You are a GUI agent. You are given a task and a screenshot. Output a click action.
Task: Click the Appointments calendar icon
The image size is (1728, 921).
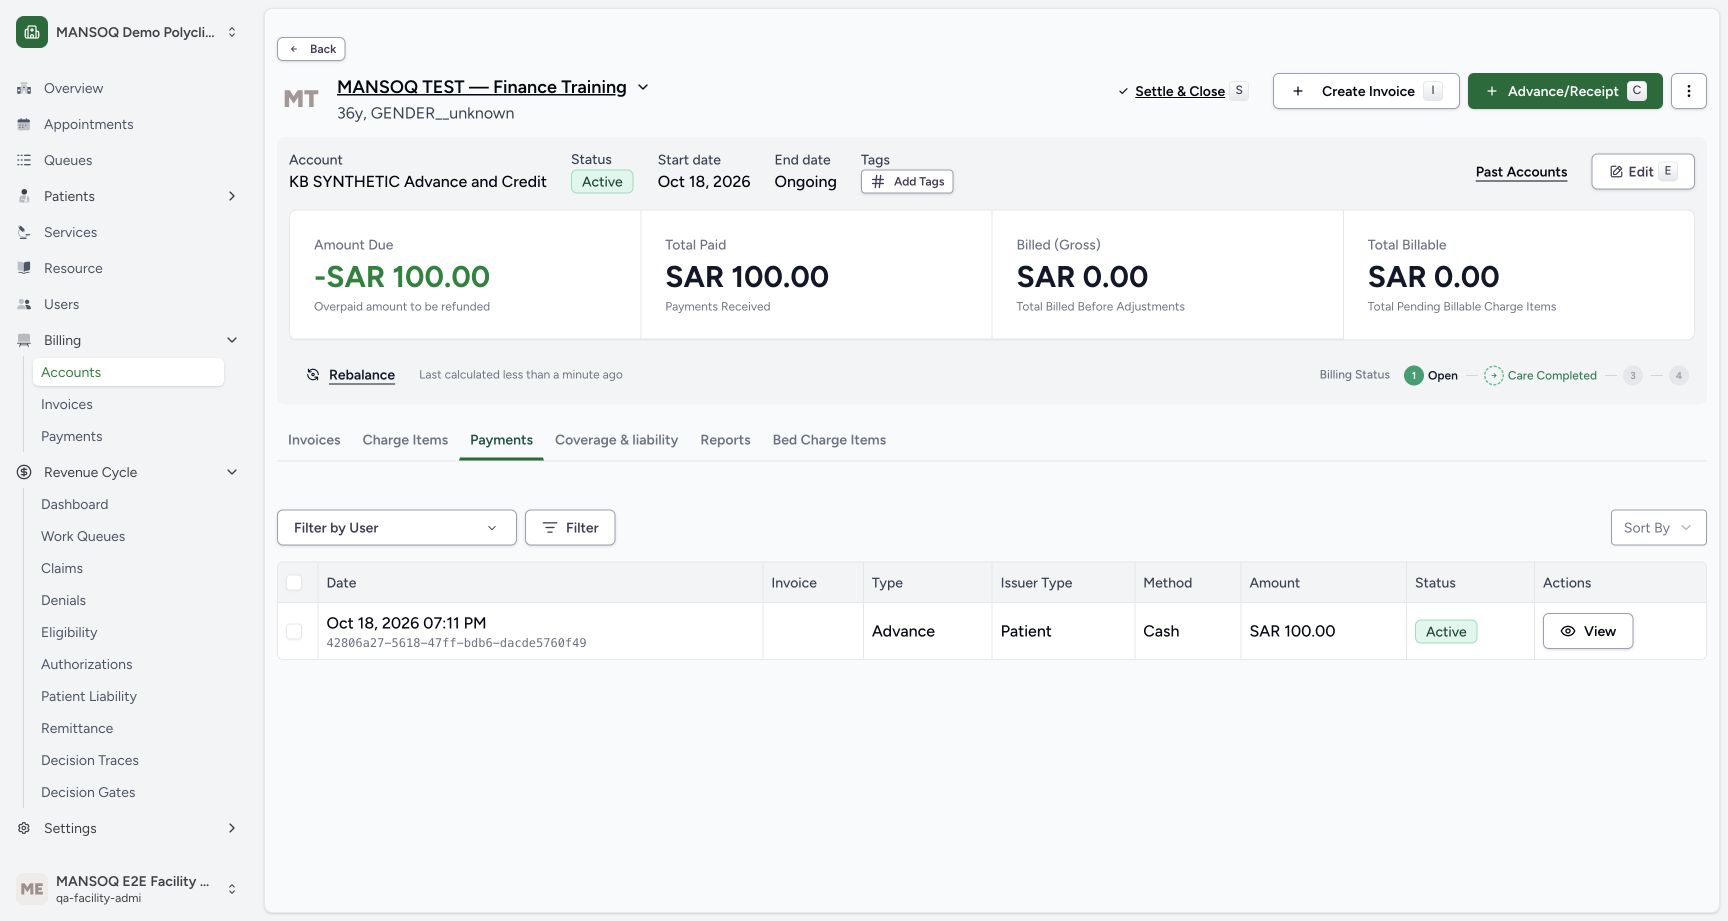tap(24, 124)
